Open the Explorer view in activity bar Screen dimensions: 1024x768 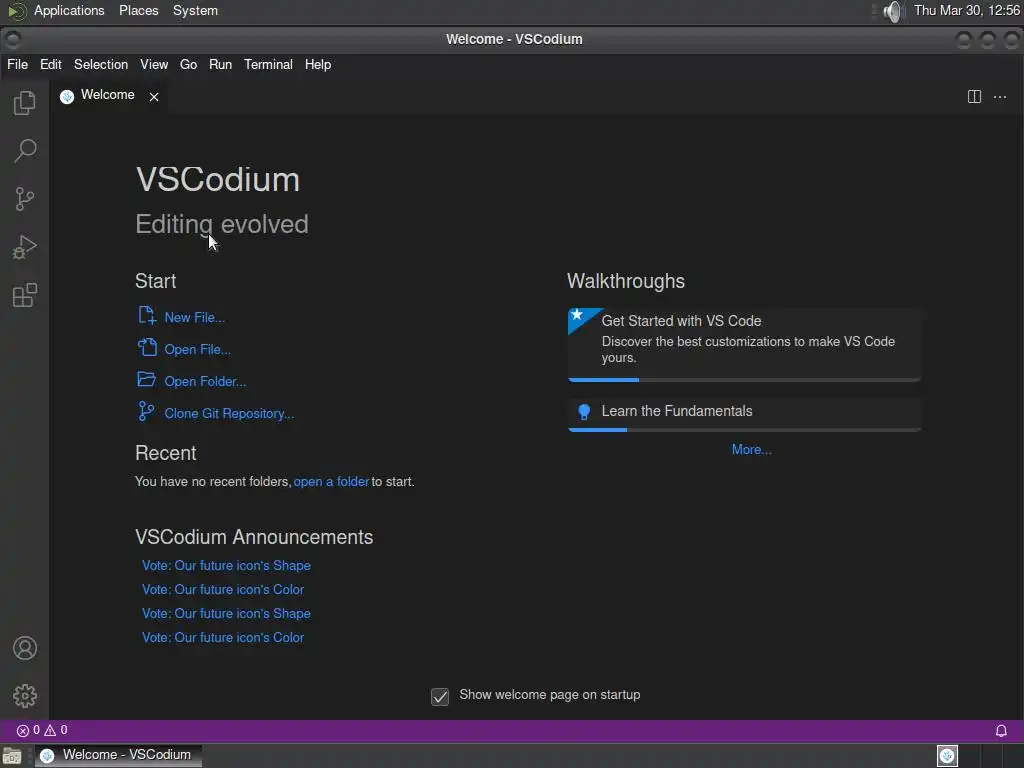pyautogui.click(x=25, y=103)
